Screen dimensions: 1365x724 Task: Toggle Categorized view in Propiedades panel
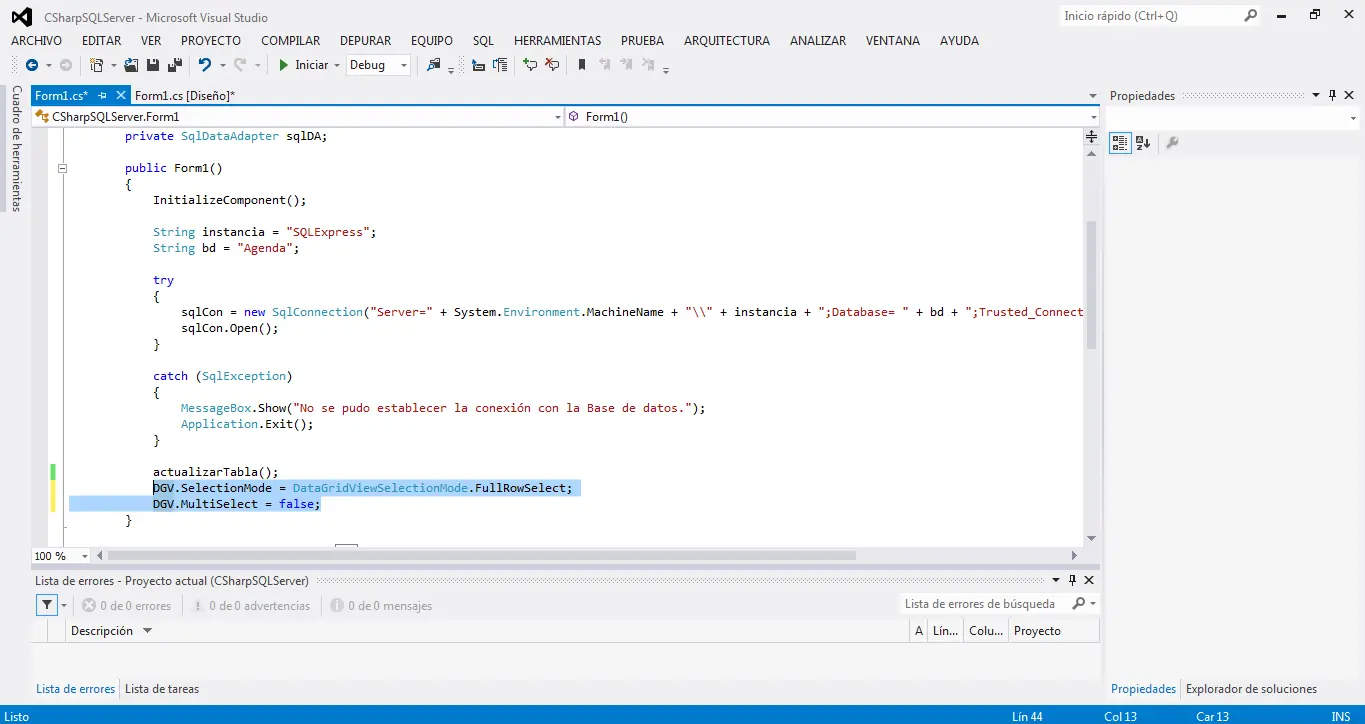point(1120,143)
